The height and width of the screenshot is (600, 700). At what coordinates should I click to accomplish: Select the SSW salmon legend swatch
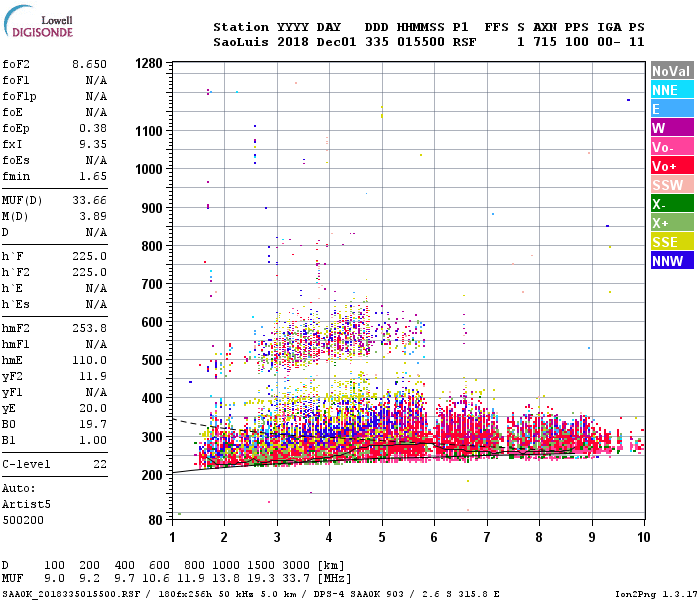672,185
